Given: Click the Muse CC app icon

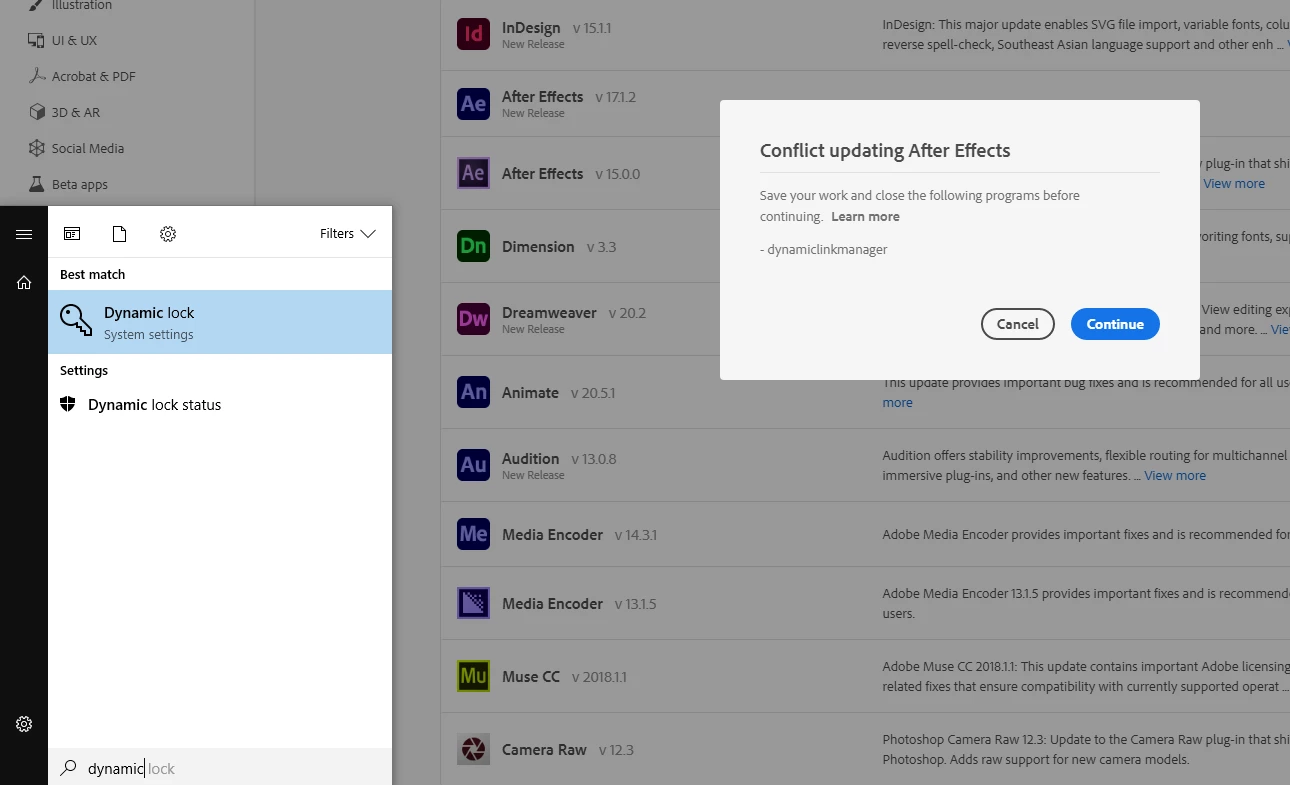Looking at the screenshot, I should coord(473,676).
